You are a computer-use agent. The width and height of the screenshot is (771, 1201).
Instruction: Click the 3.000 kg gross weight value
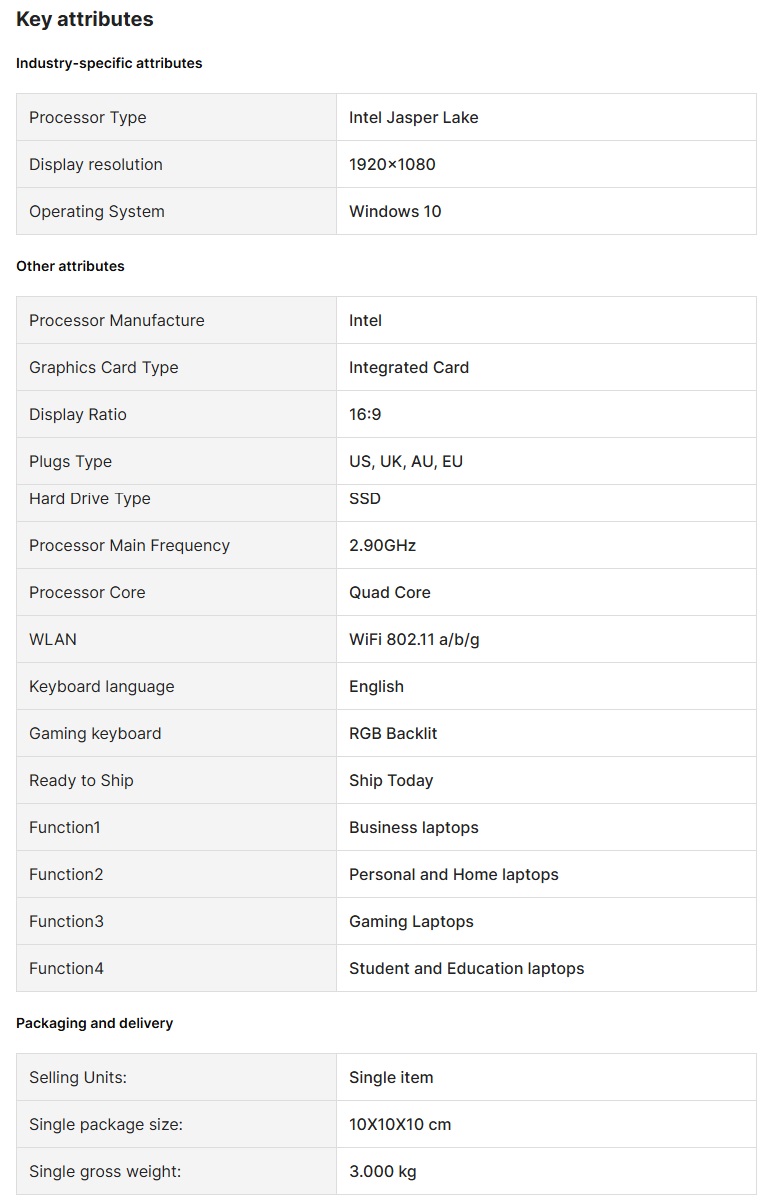click(382, 1171)
